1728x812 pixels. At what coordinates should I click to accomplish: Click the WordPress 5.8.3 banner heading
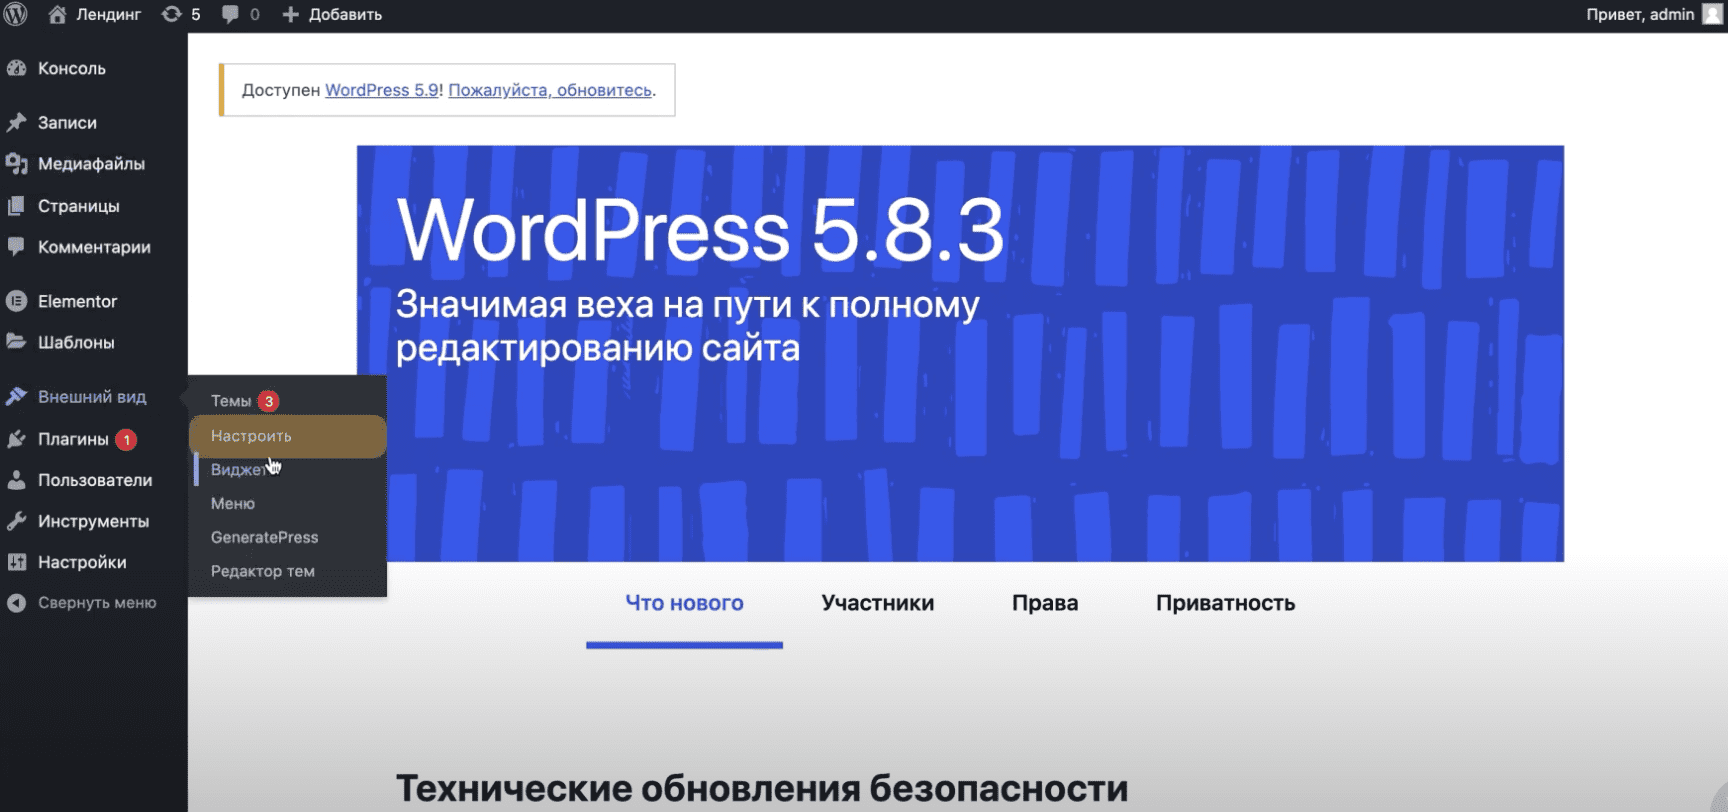tap(700, 229)
